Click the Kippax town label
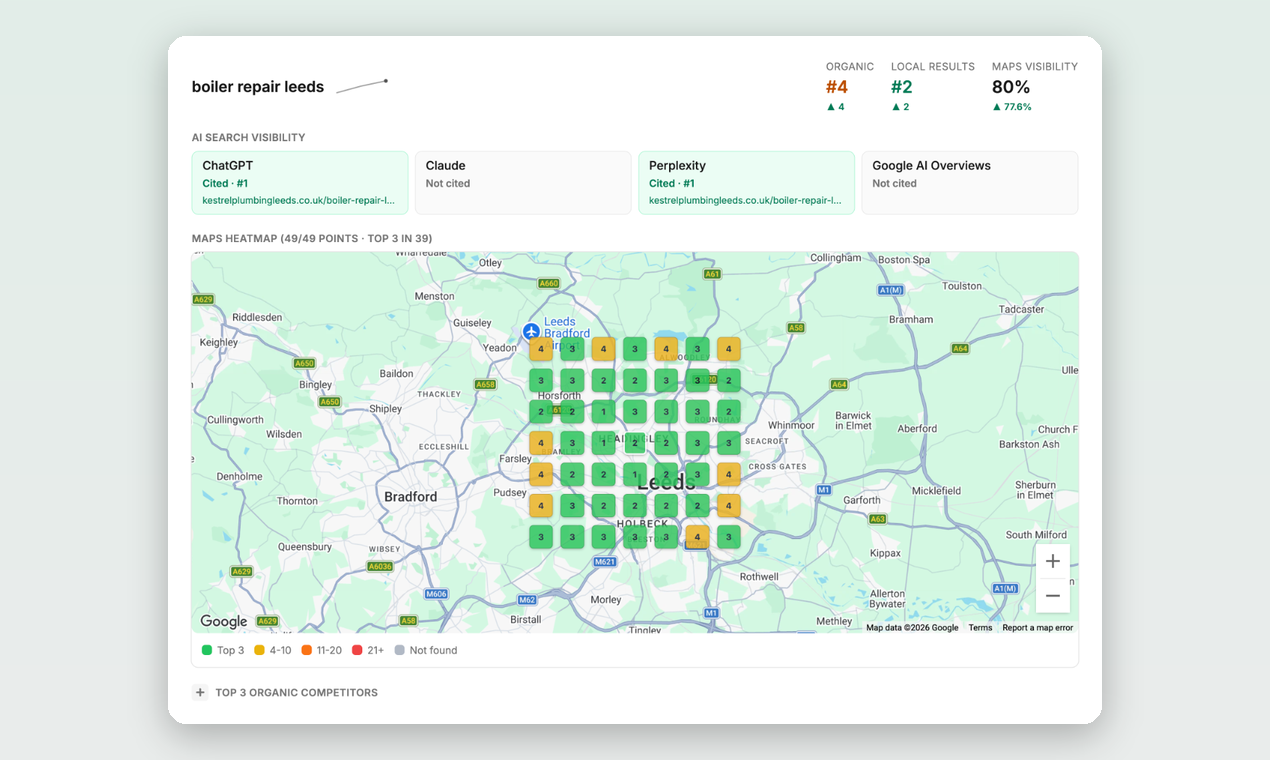Image resolution: width=1270 pixels, height=760 pixels. point(886,552)
